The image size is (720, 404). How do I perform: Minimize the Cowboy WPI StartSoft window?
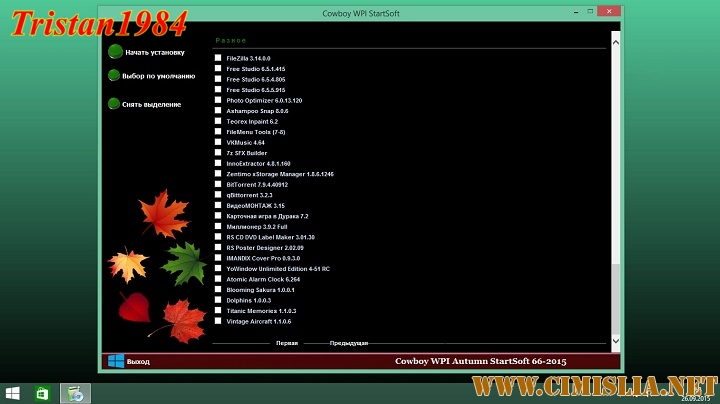pos(576,11)
